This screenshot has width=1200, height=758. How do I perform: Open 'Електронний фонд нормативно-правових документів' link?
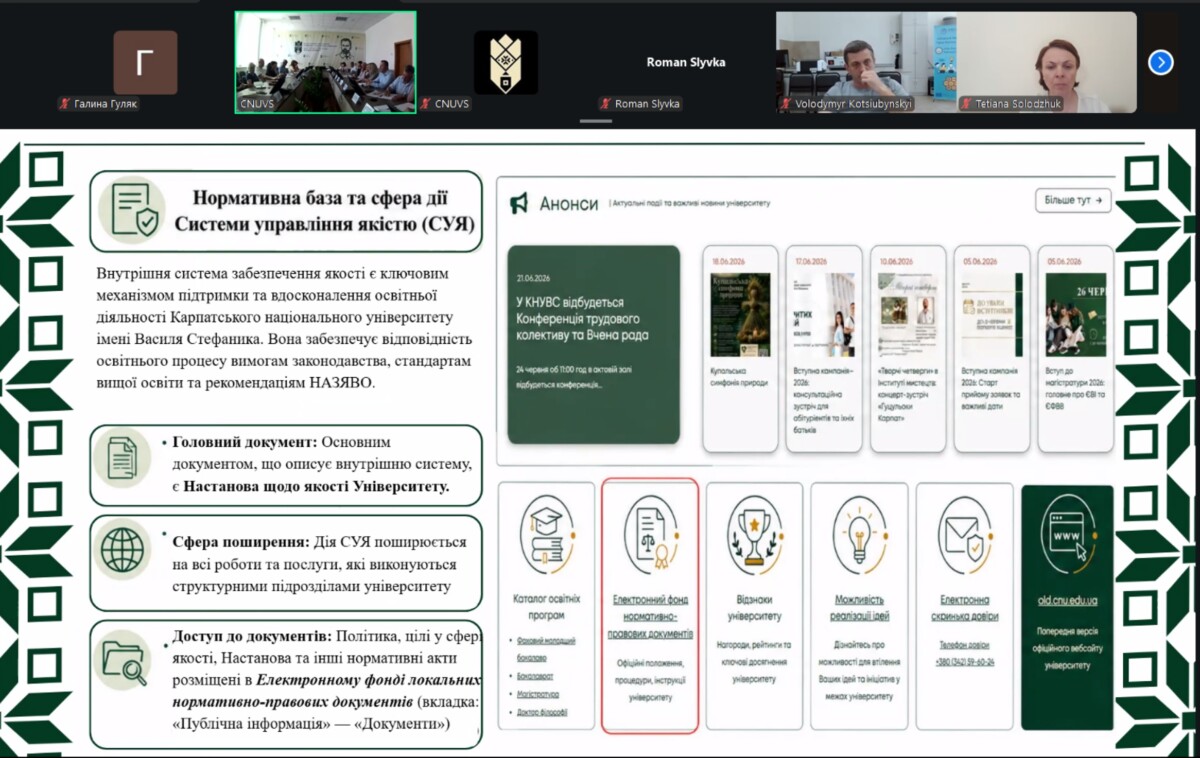pos(650,616)
